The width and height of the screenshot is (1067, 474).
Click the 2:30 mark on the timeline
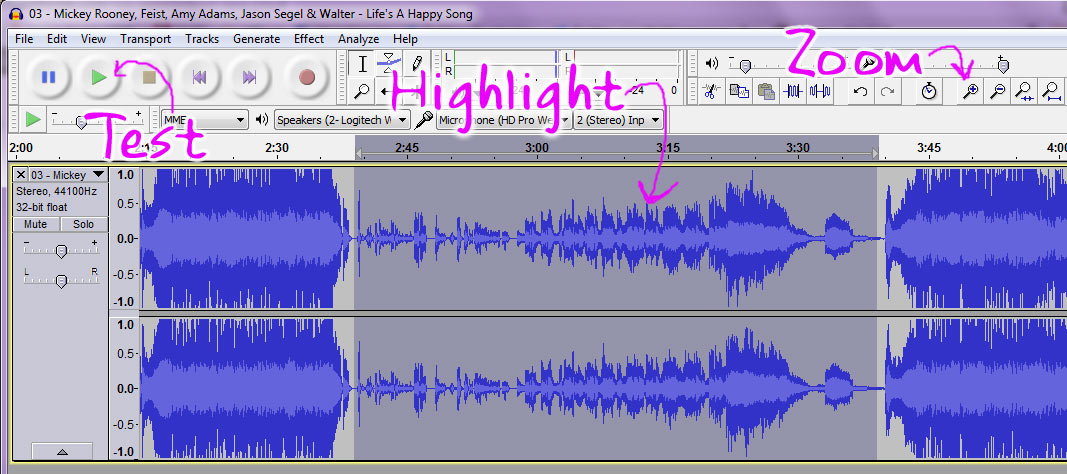[x=277, y=148]
